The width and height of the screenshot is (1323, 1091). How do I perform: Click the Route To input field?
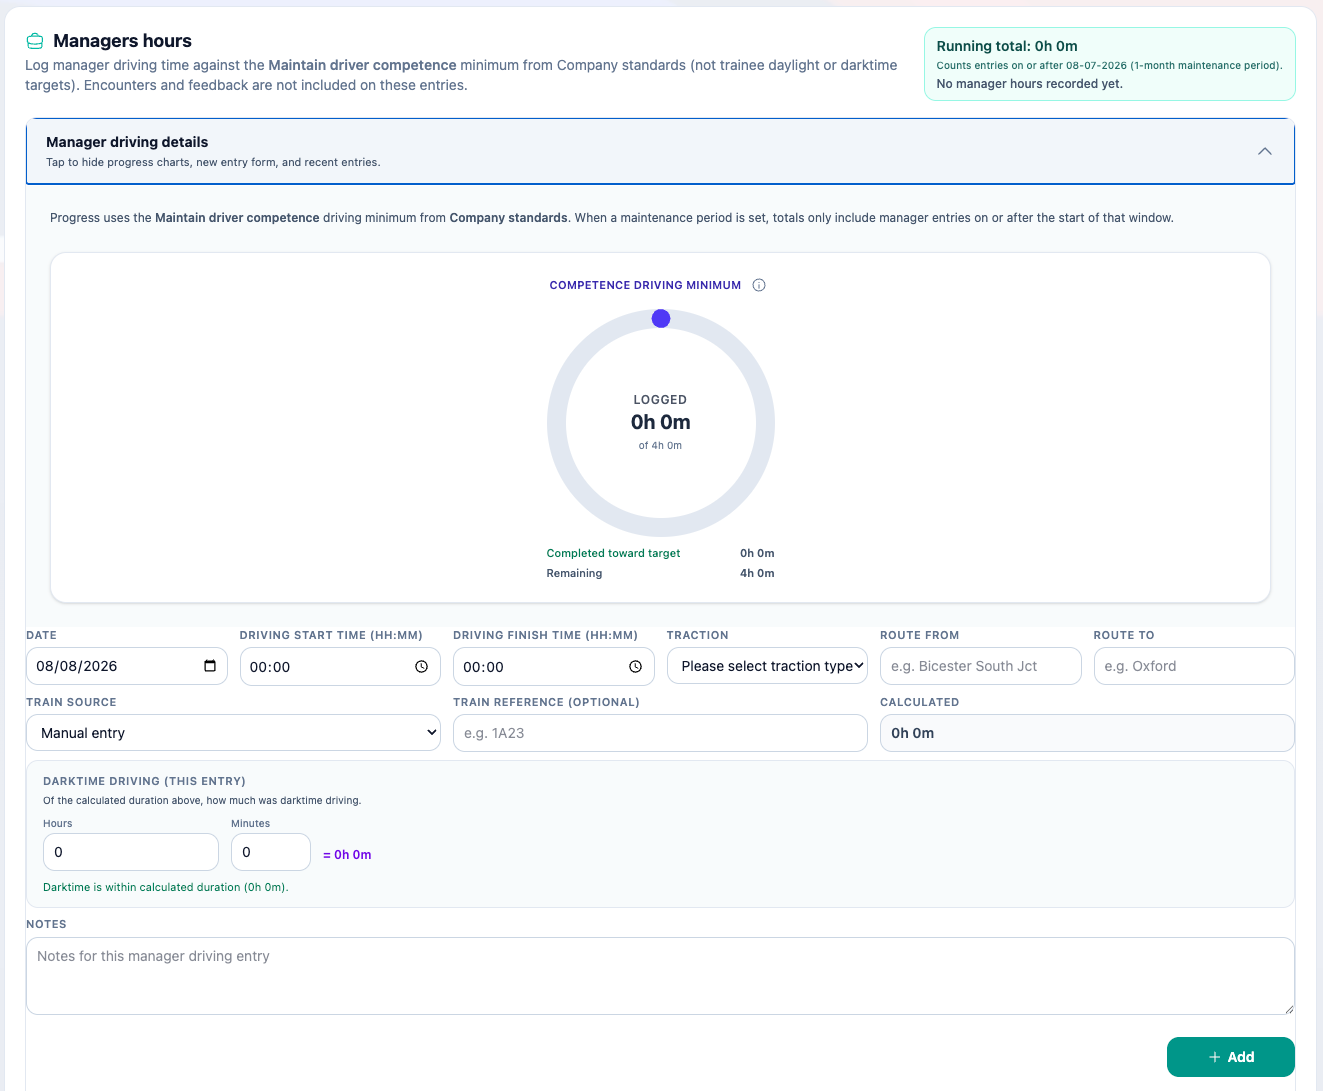coord(1194,666)
